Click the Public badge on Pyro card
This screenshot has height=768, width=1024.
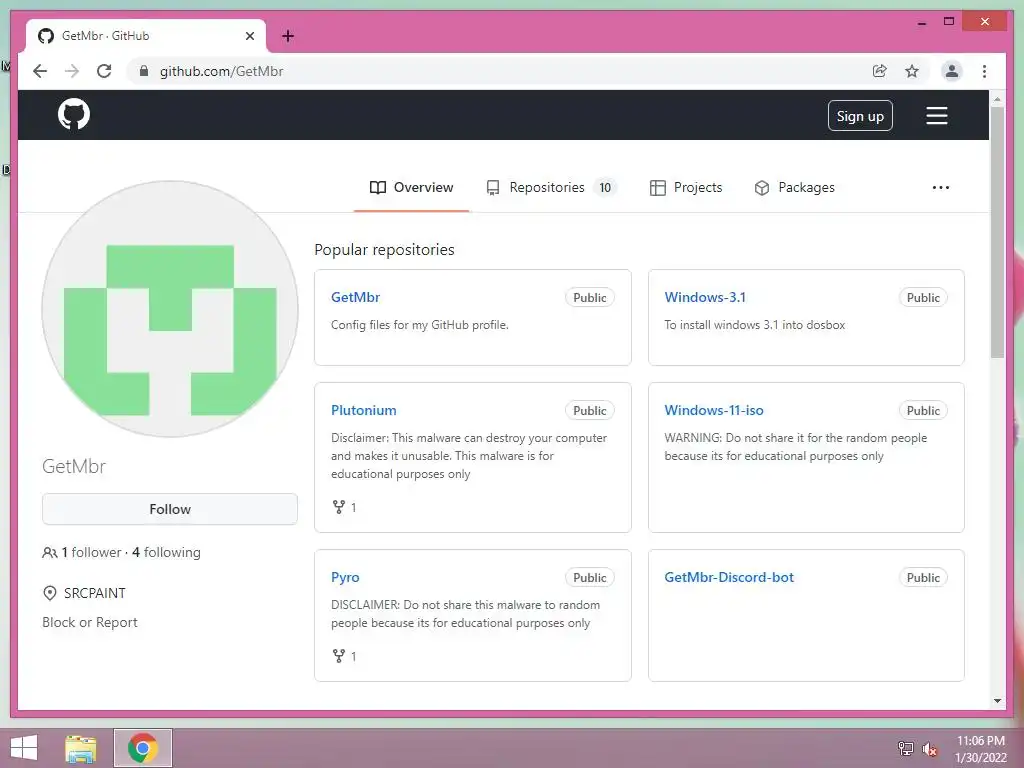click(x=590, y=578)
